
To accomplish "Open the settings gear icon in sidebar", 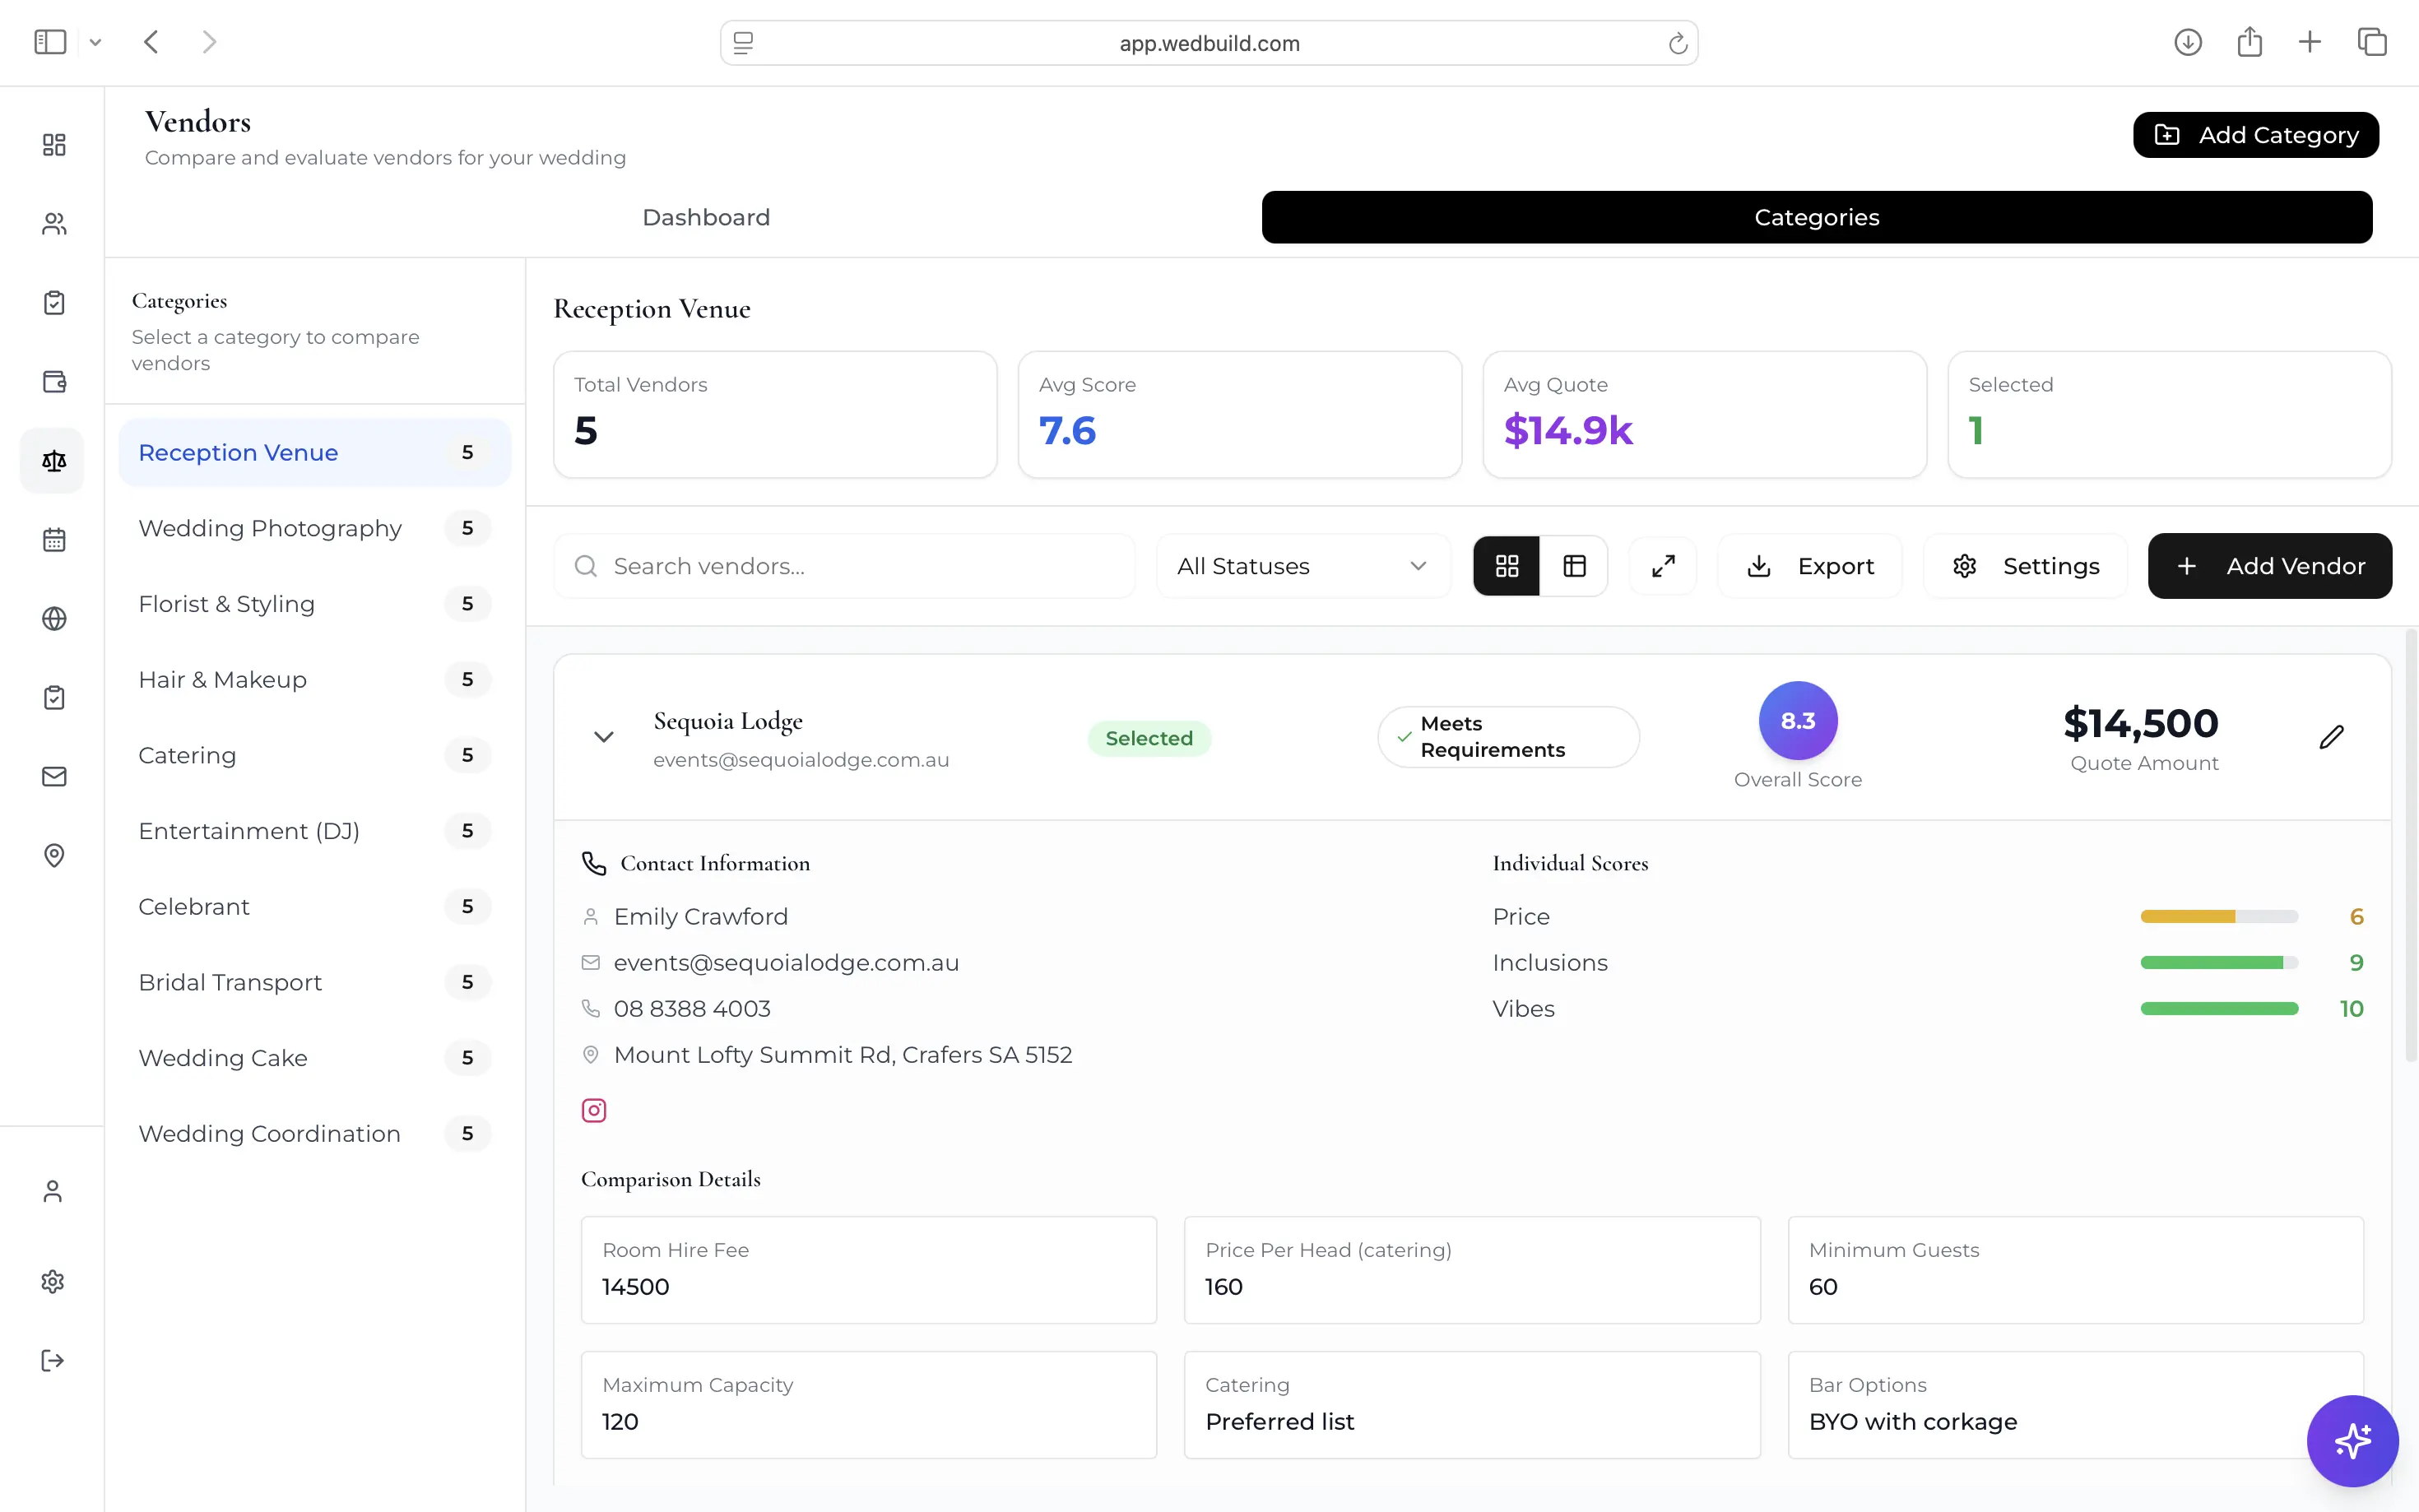I will click(53, 1281).
